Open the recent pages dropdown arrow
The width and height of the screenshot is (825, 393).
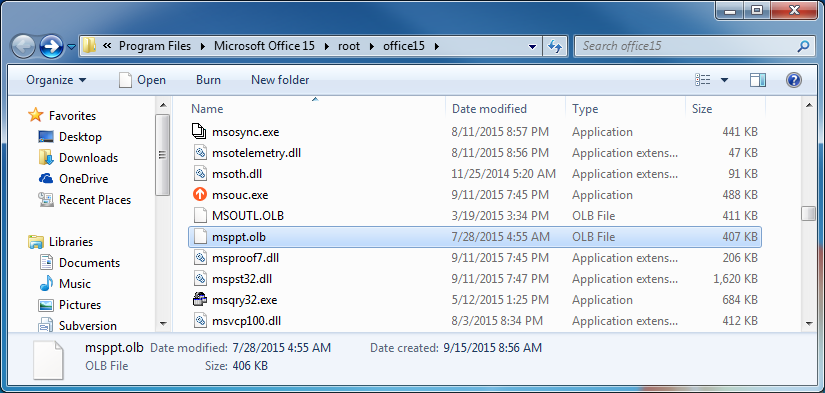(72, 47)
